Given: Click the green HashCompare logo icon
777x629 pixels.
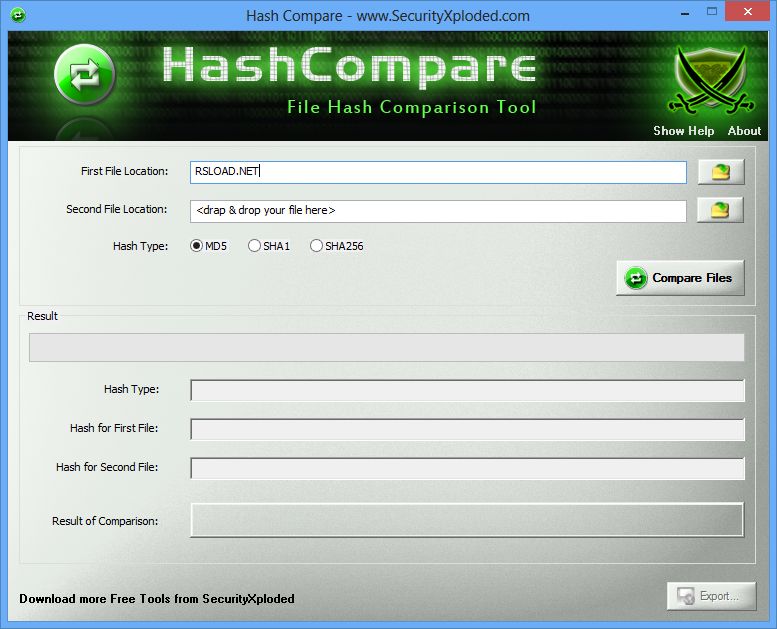Looking at the screenshot, I should 85,75.
